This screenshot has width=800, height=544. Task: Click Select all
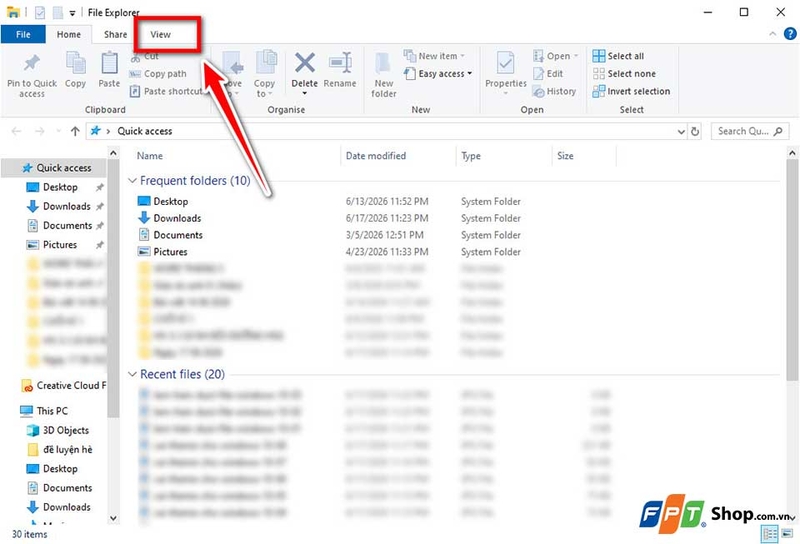point(618,56)
